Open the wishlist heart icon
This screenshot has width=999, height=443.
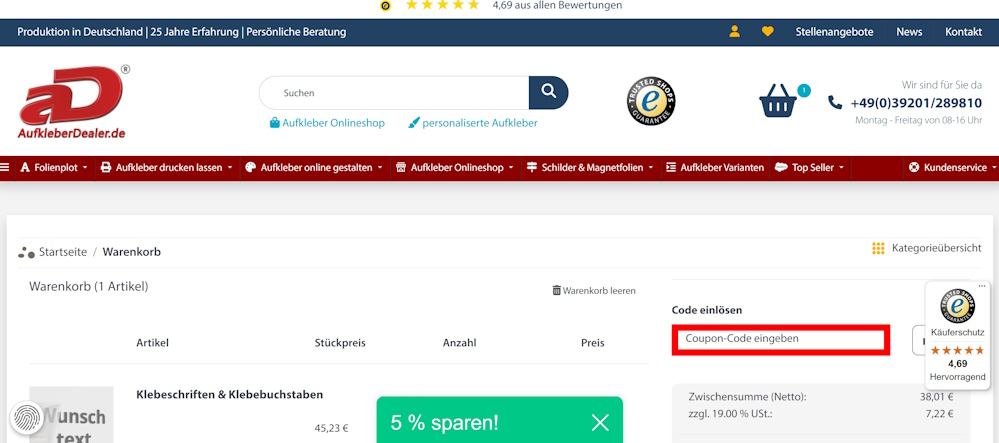pyautogui.click(x=768, y=31)
